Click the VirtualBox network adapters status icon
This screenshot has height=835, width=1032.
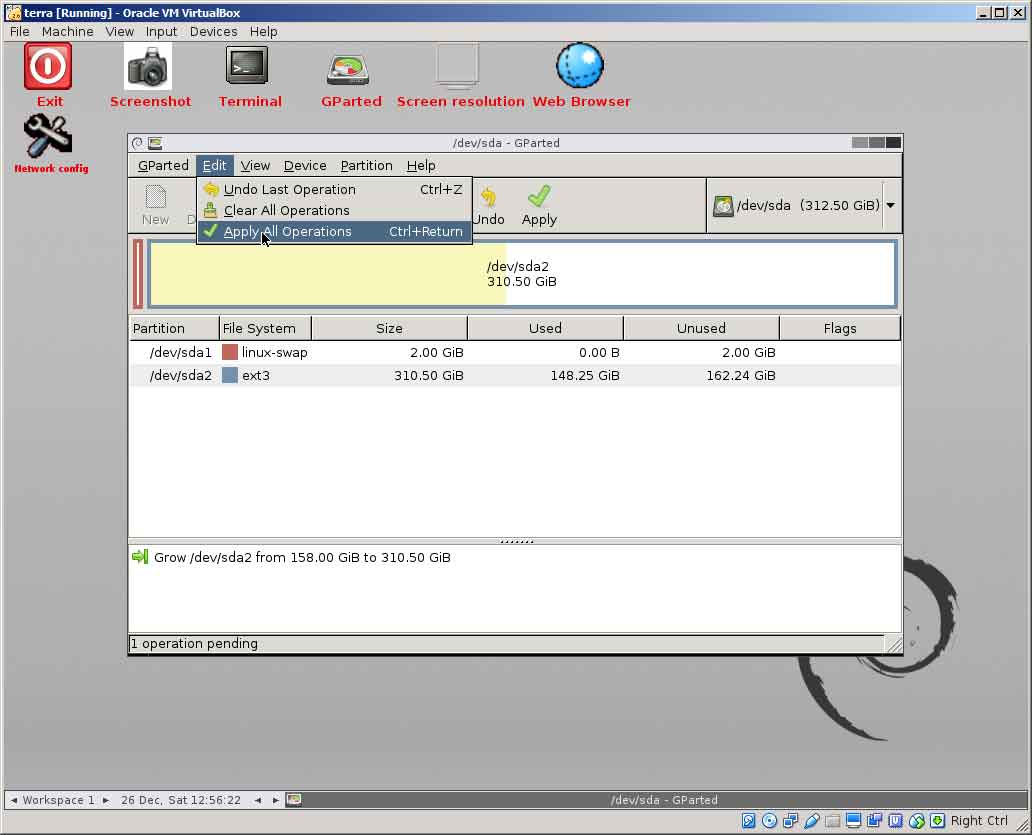[x=790, y=821]
